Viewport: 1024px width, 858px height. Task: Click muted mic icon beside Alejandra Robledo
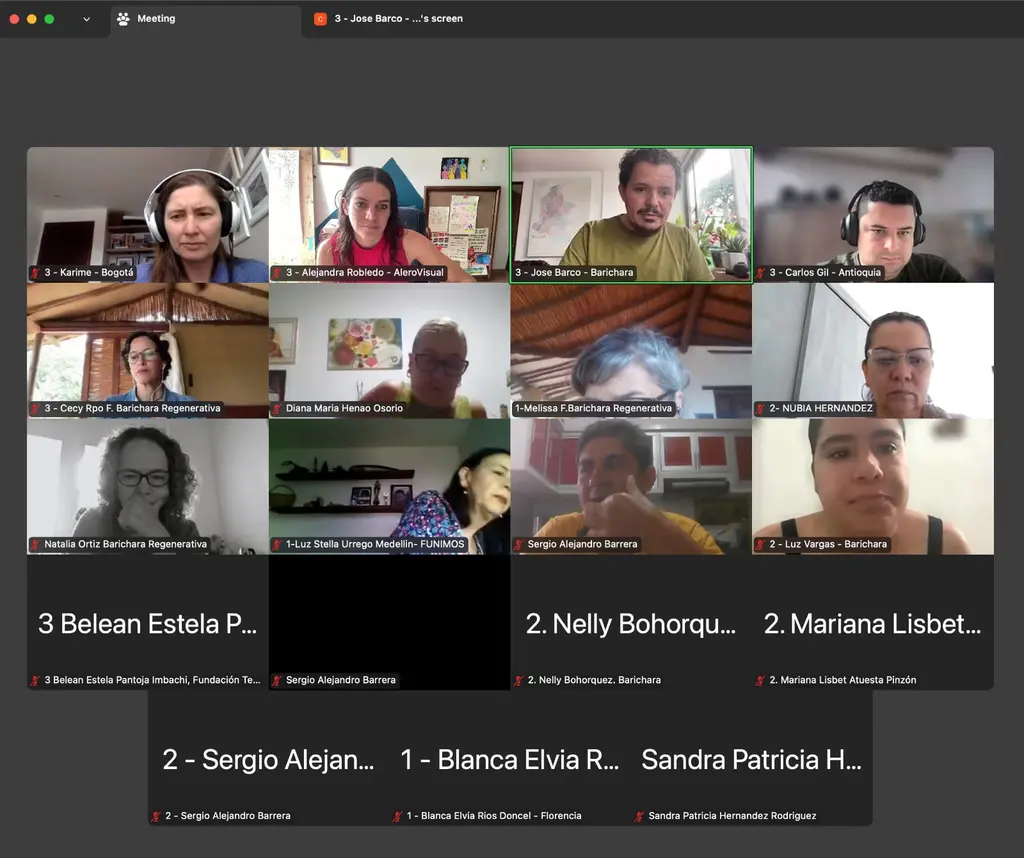coord(278,273)
